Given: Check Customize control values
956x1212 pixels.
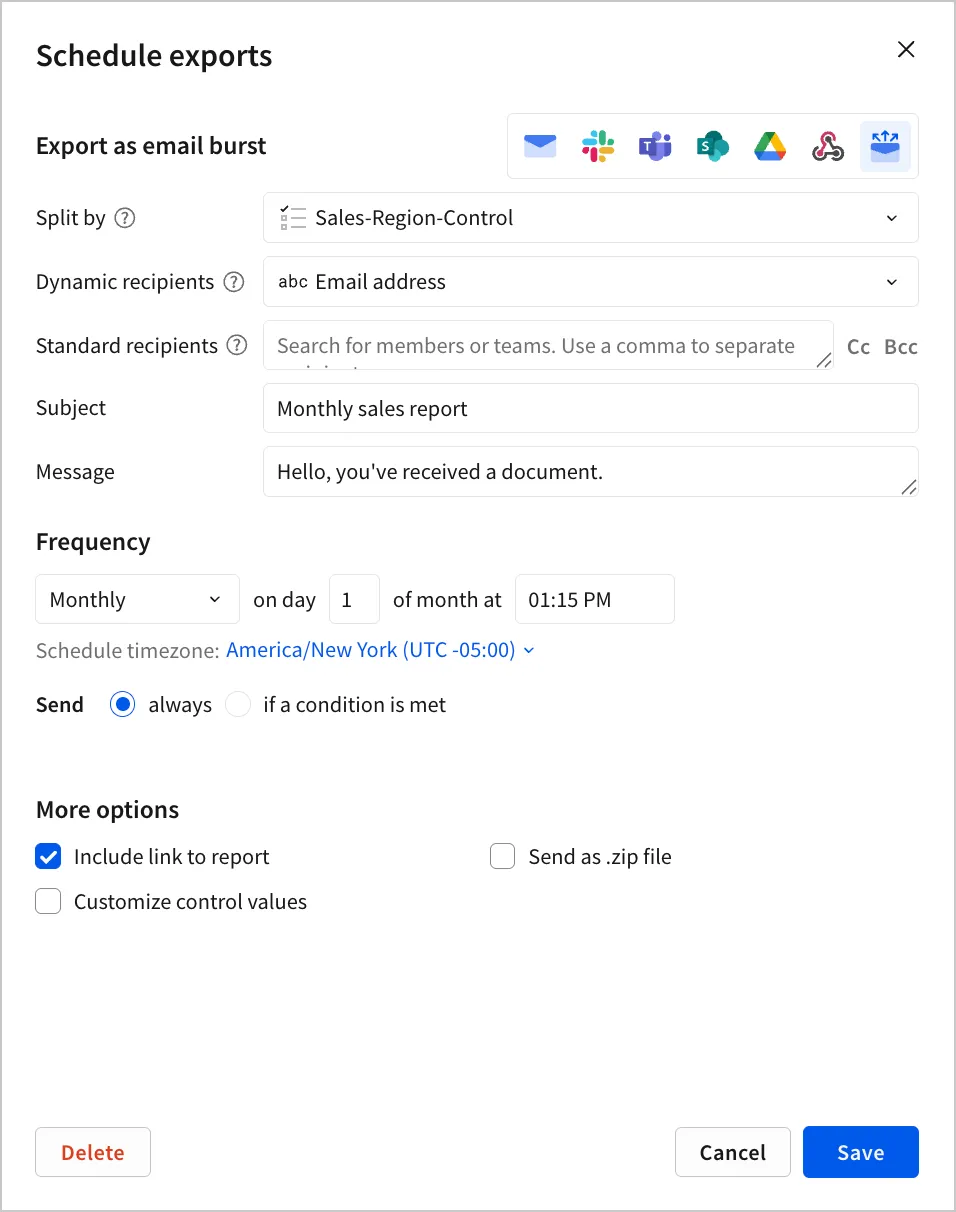Looking at the screenshot, I should [x=48, y=902].
